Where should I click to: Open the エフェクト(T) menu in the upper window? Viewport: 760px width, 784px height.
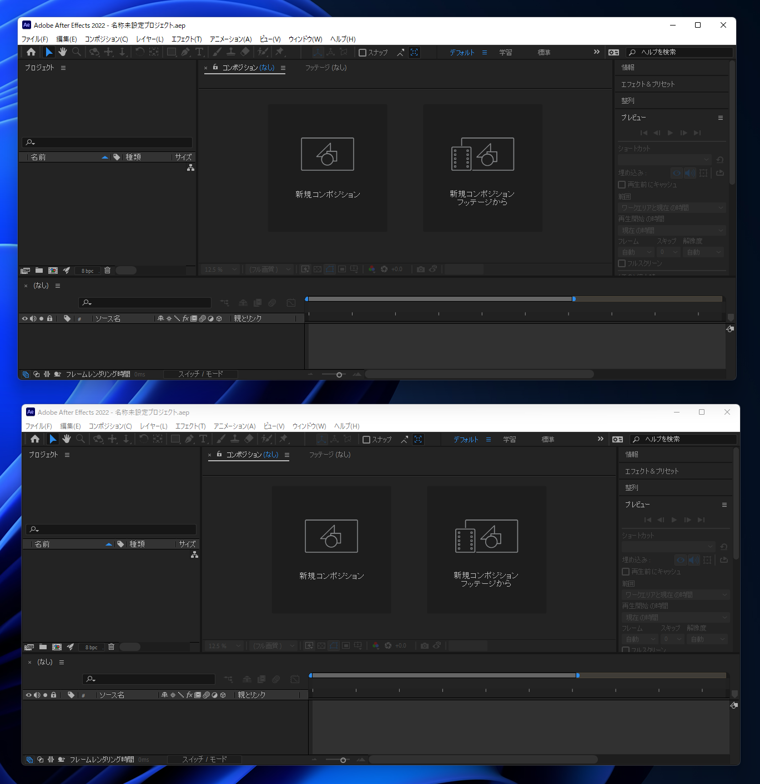[x=186, y=39]
